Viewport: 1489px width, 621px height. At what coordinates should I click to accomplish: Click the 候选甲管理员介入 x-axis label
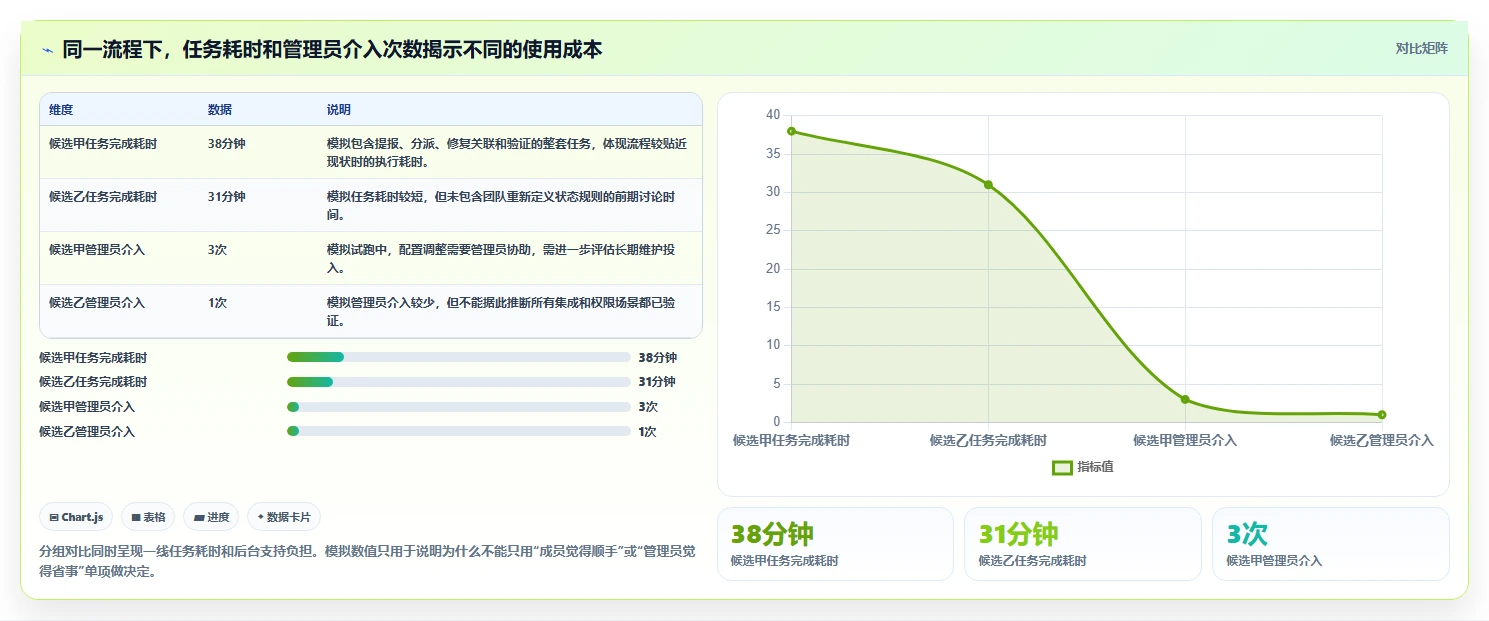click(1185, 440)
